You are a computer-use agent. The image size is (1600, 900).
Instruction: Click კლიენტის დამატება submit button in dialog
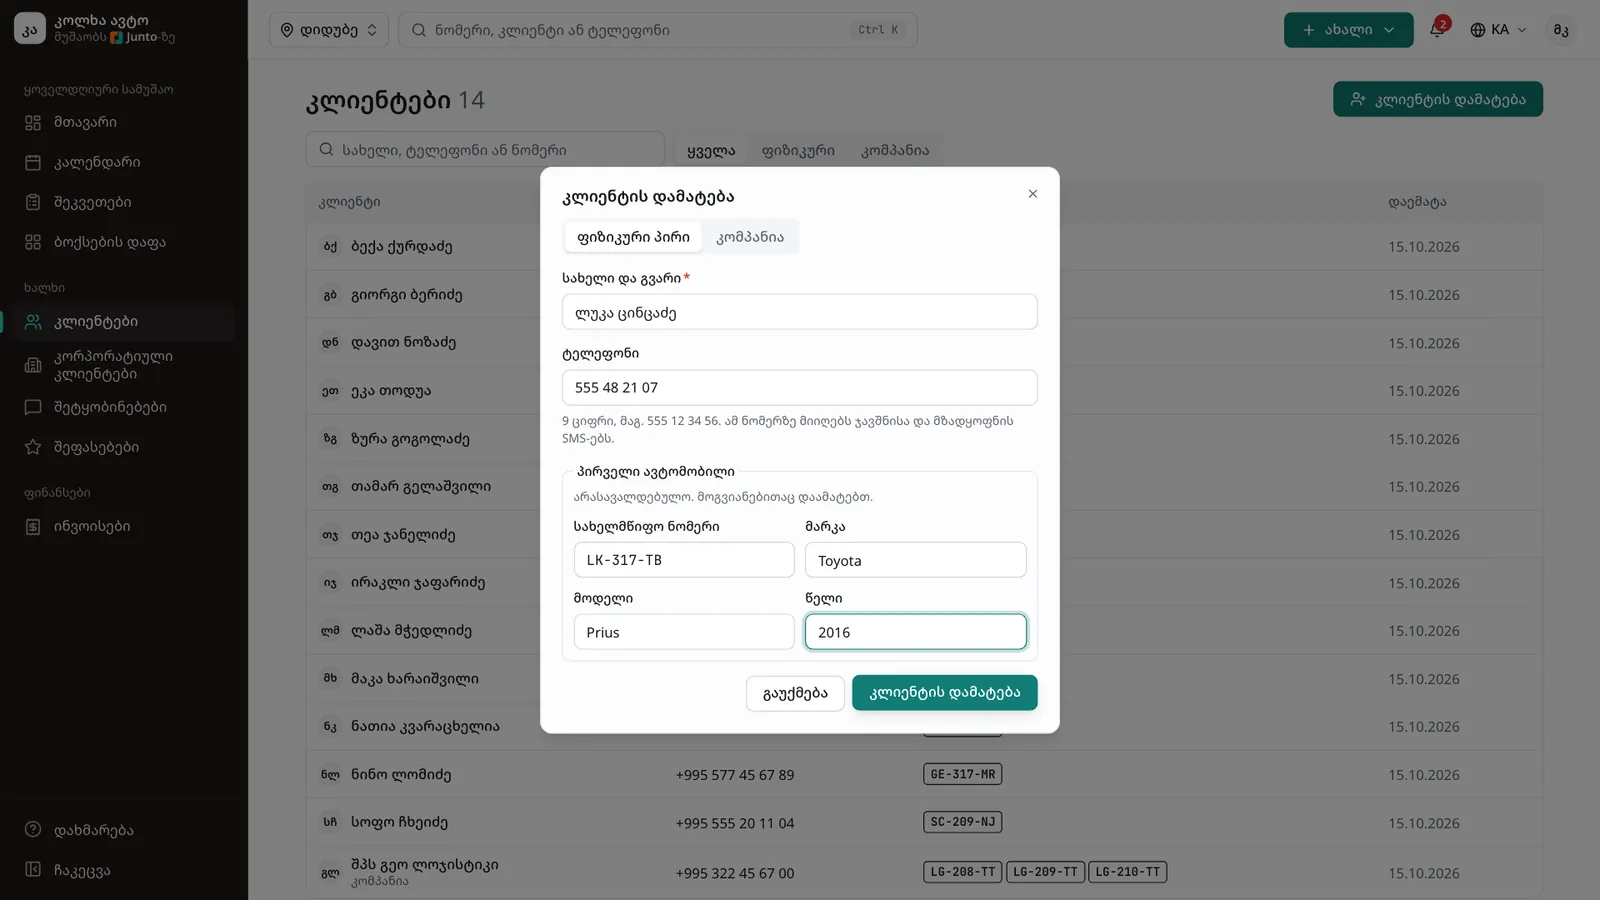(945, 693)
